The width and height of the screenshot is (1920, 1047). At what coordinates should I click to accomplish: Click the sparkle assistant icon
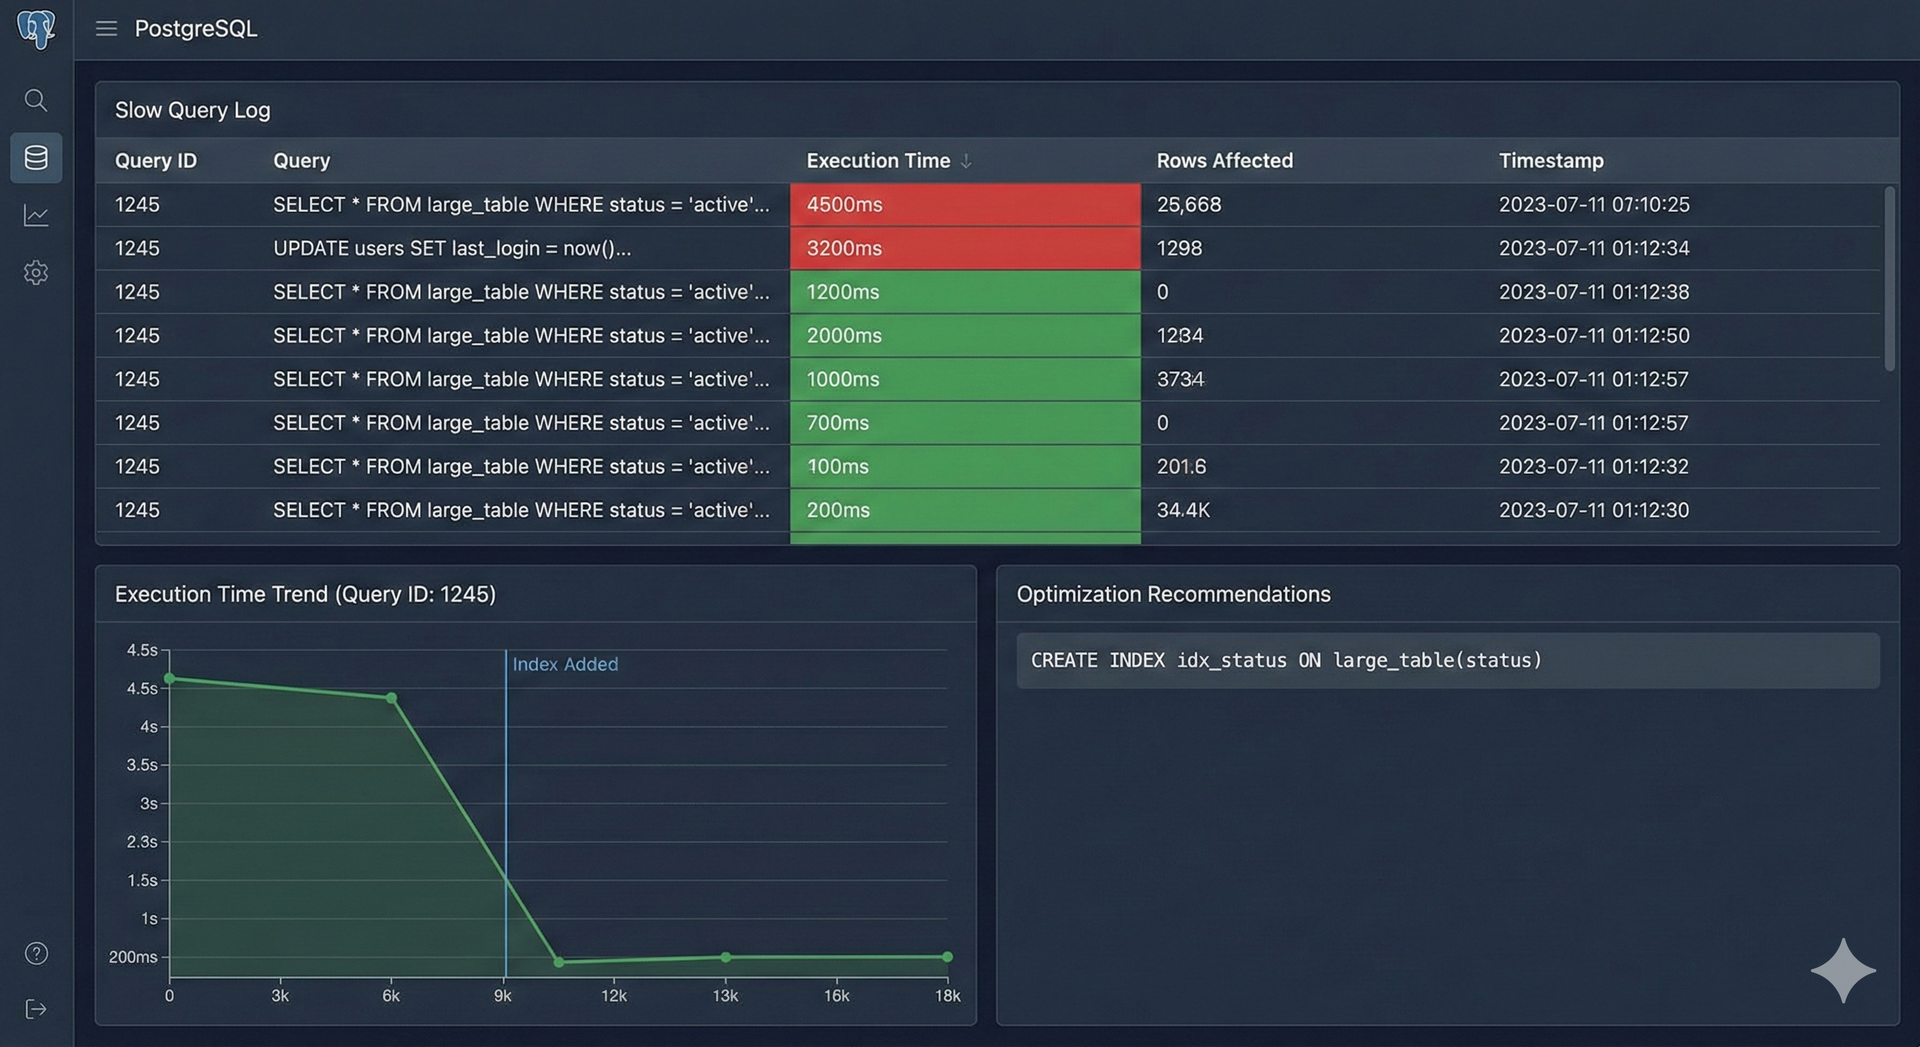tap(1842, 970)
